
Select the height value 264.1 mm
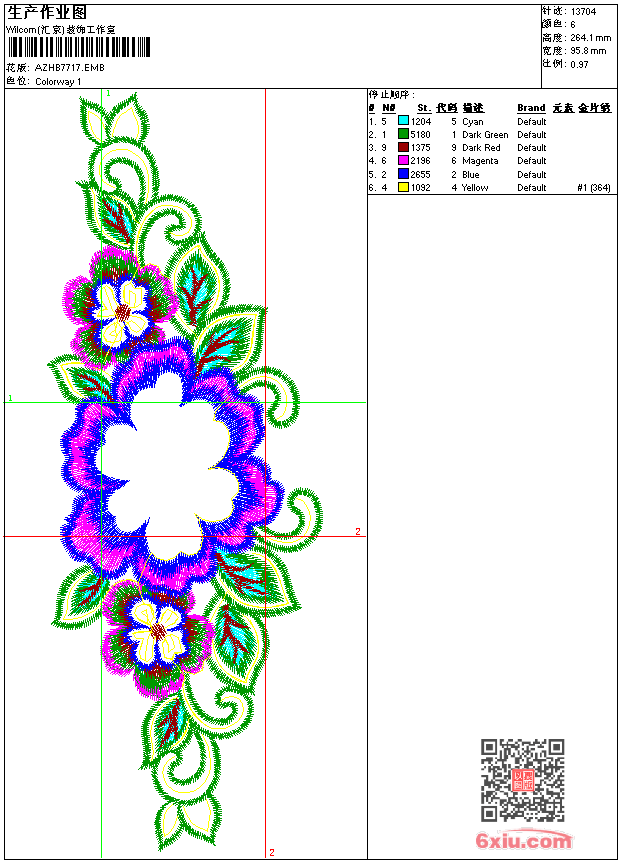[x=590, y=38]
